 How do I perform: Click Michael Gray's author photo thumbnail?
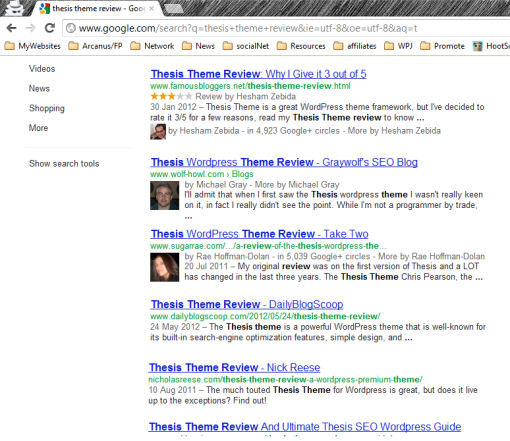tap(164, 195)
